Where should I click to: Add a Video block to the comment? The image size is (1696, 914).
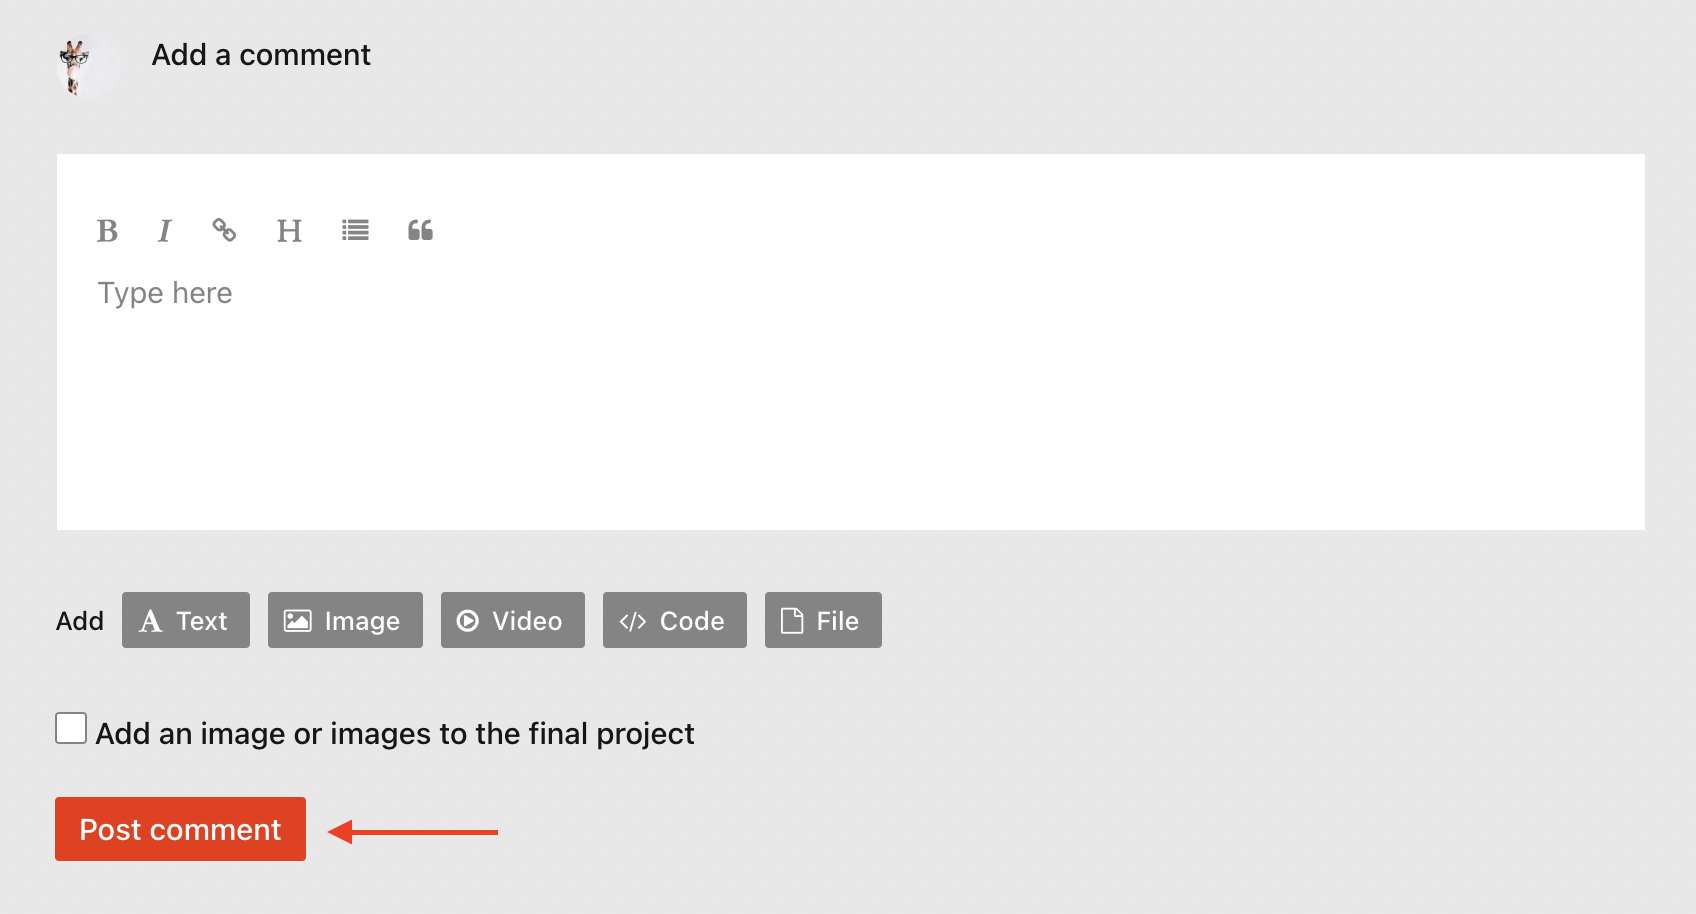[513, 620]
